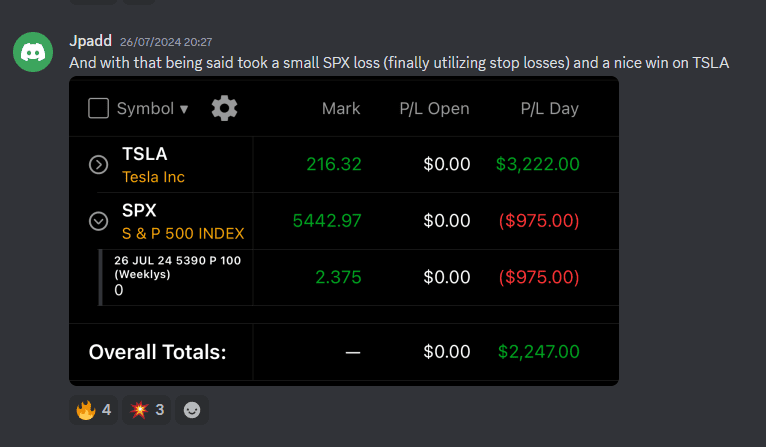Collapse the SPX row chevron
The height and width of the screenshot is (447, 766).
click(98, 221)
